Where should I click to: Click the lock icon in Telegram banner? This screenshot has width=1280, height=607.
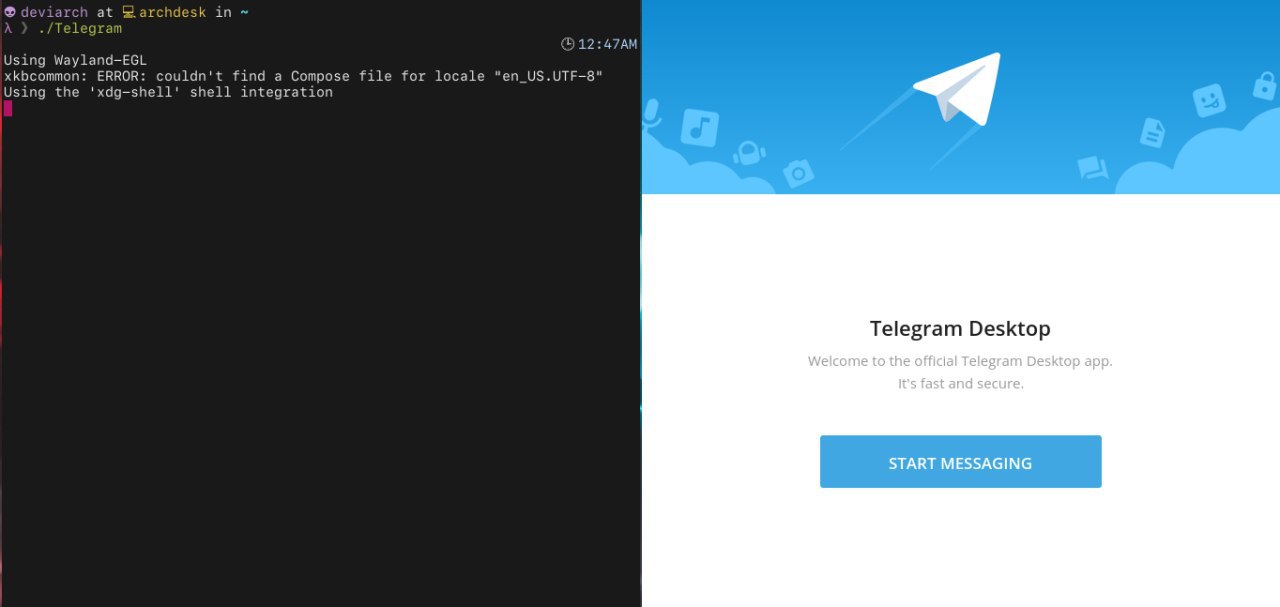click(x=1265, y=86)
